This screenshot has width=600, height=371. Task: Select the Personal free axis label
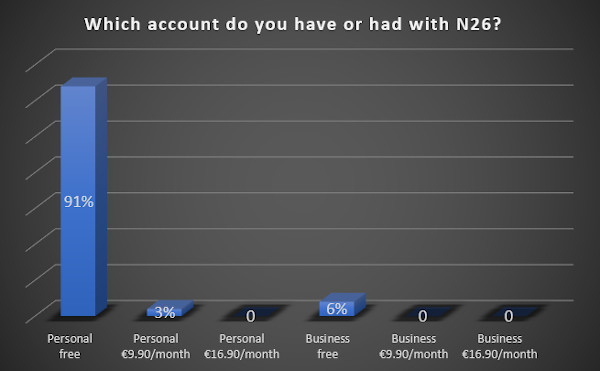click(70, 346)
